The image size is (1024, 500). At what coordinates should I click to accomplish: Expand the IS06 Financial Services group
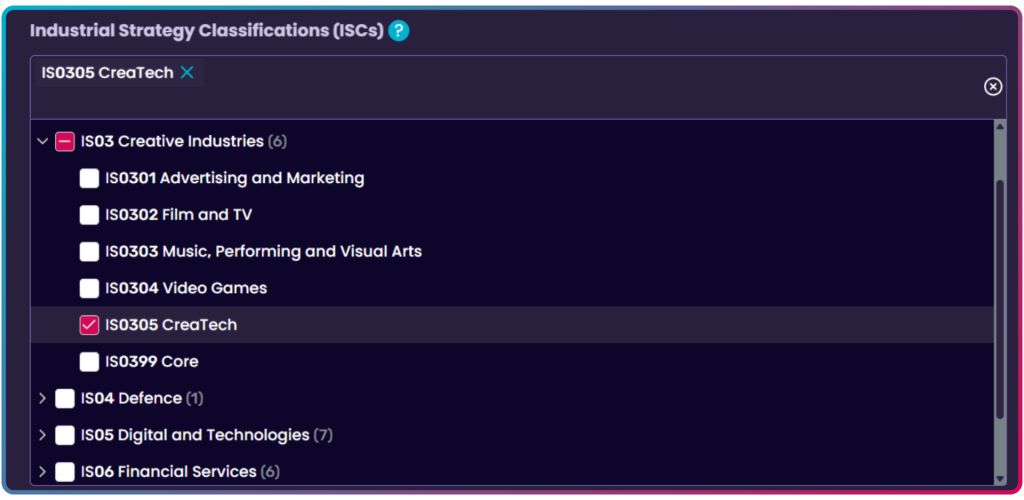42,472
